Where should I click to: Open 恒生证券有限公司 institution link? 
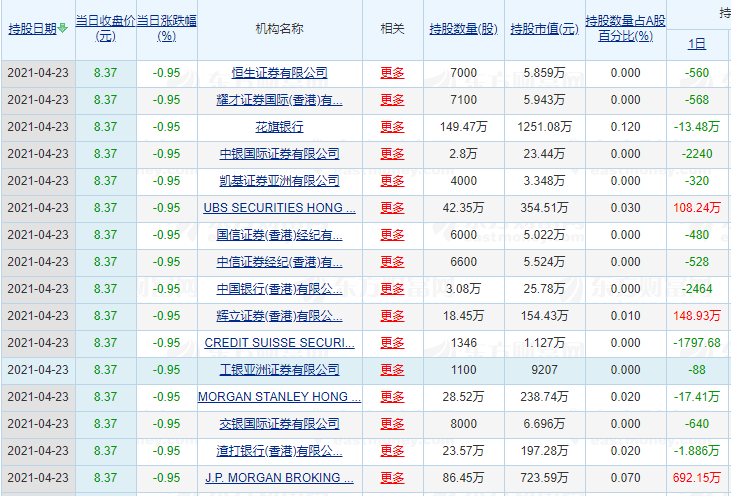tap(279, 73)
